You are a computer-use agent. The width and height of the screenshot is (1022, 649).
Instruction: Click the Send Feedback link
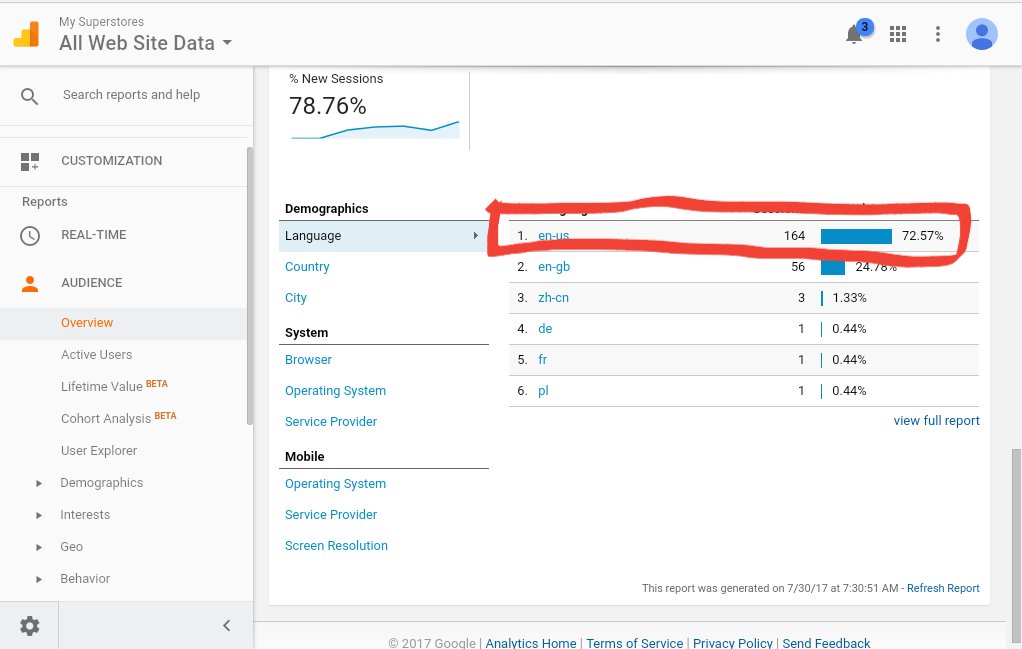[826, 643]
